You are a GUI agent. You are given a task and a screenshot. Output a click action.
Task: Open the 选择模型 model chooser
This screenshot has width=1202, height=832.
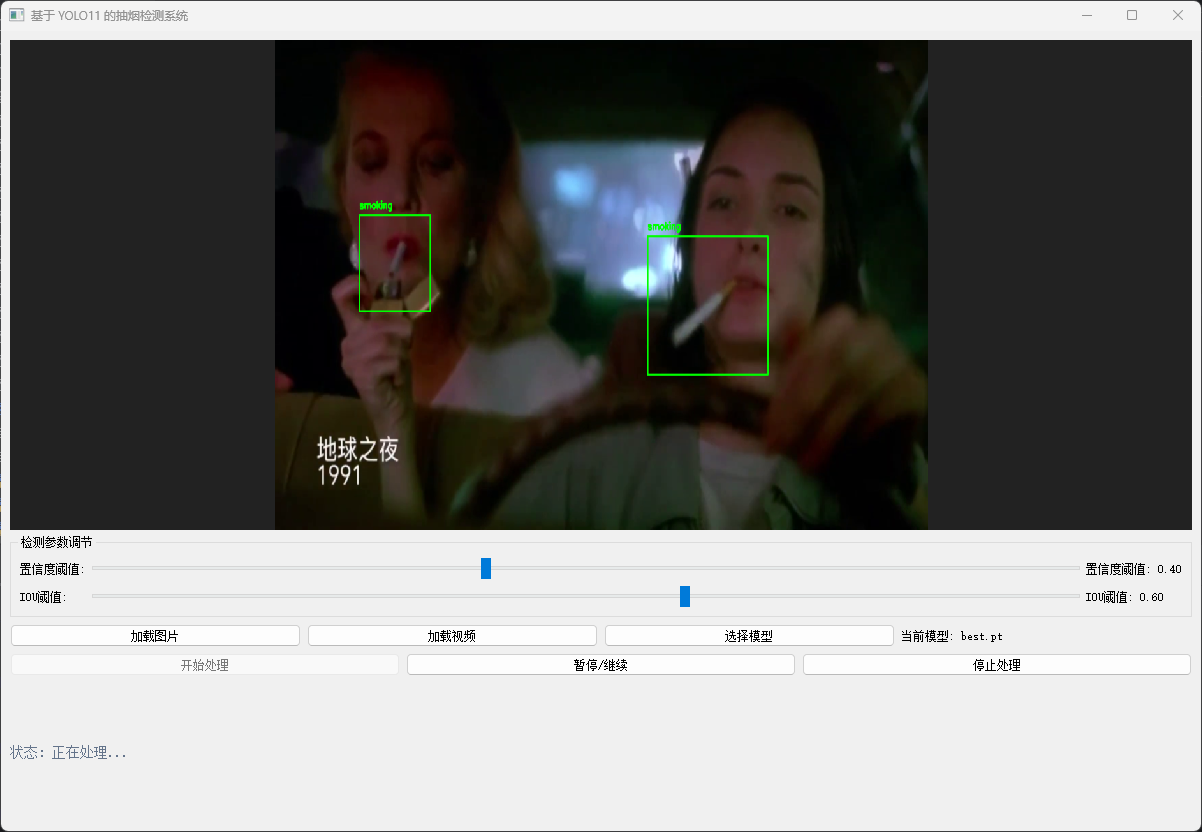pos(749,636)
